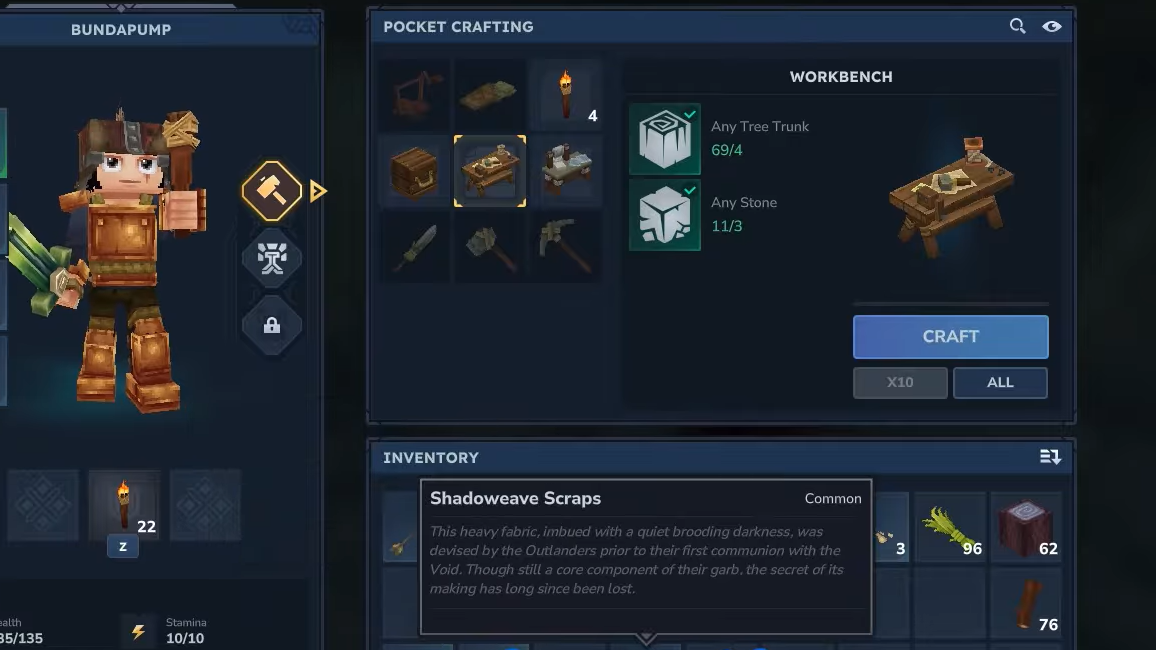The width and height of the screenshot is (1156, 650).
Task: Click the ALL craft quantity button
Action: [x=1000, y=382]
